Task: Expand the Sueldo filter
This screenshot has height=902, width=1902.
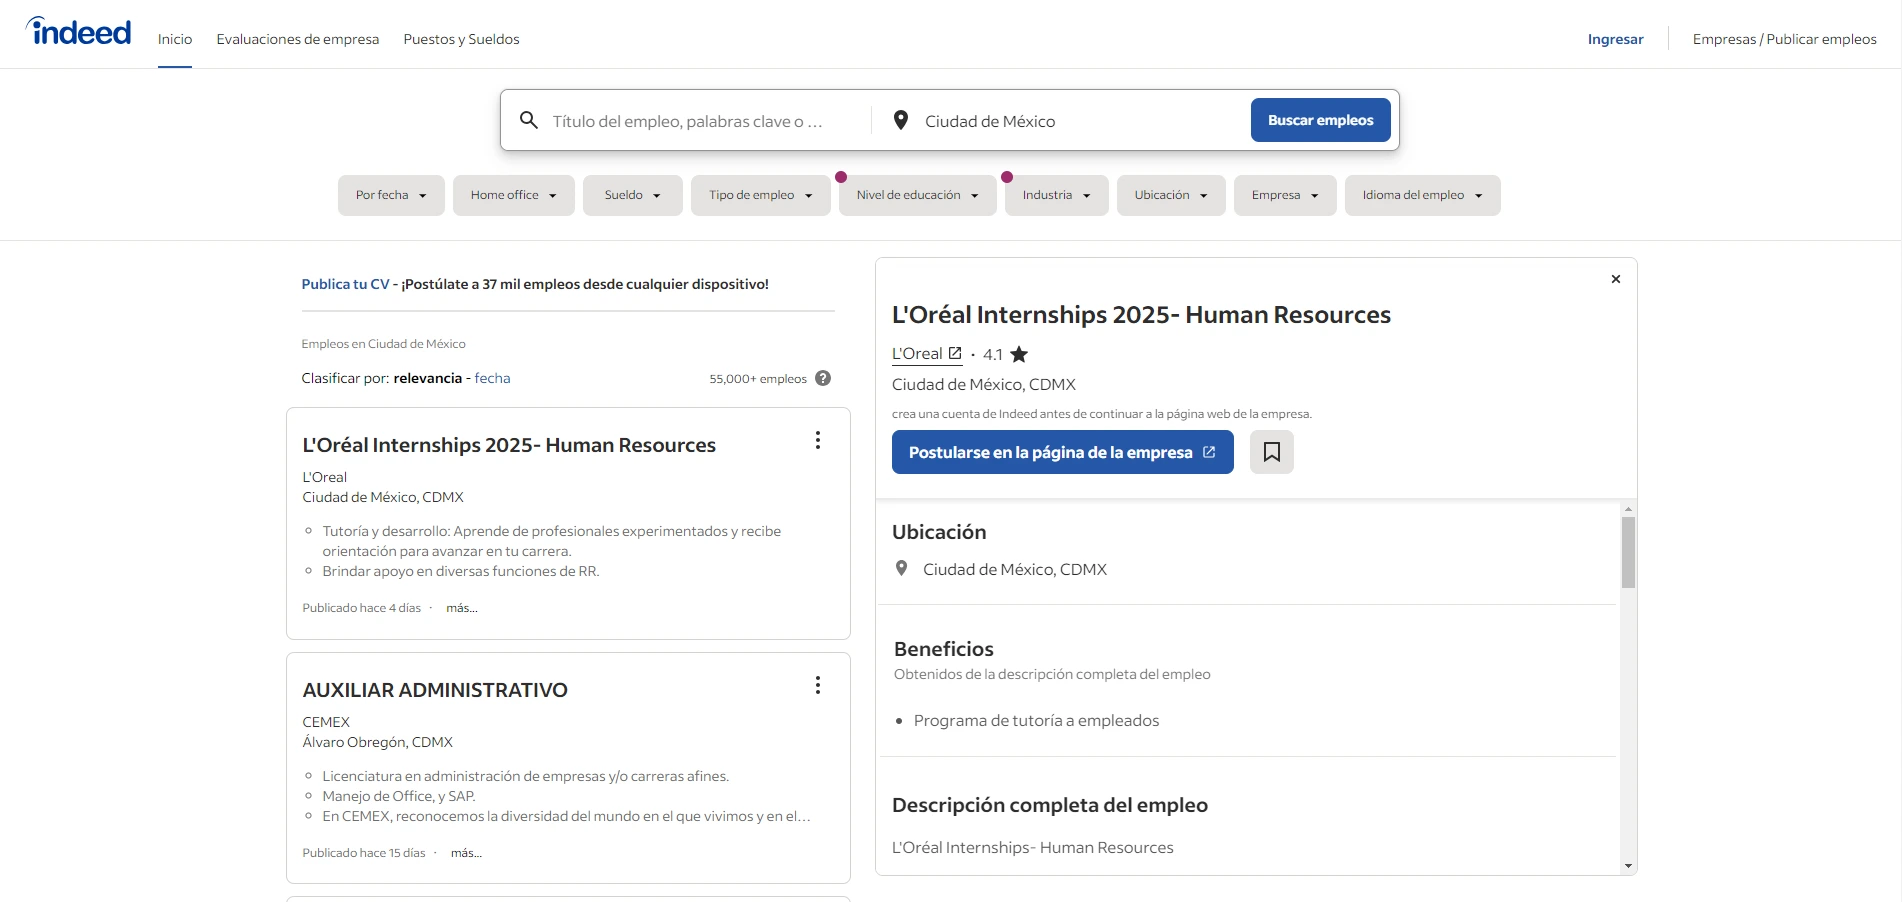Action: click(x=632, y=195)
